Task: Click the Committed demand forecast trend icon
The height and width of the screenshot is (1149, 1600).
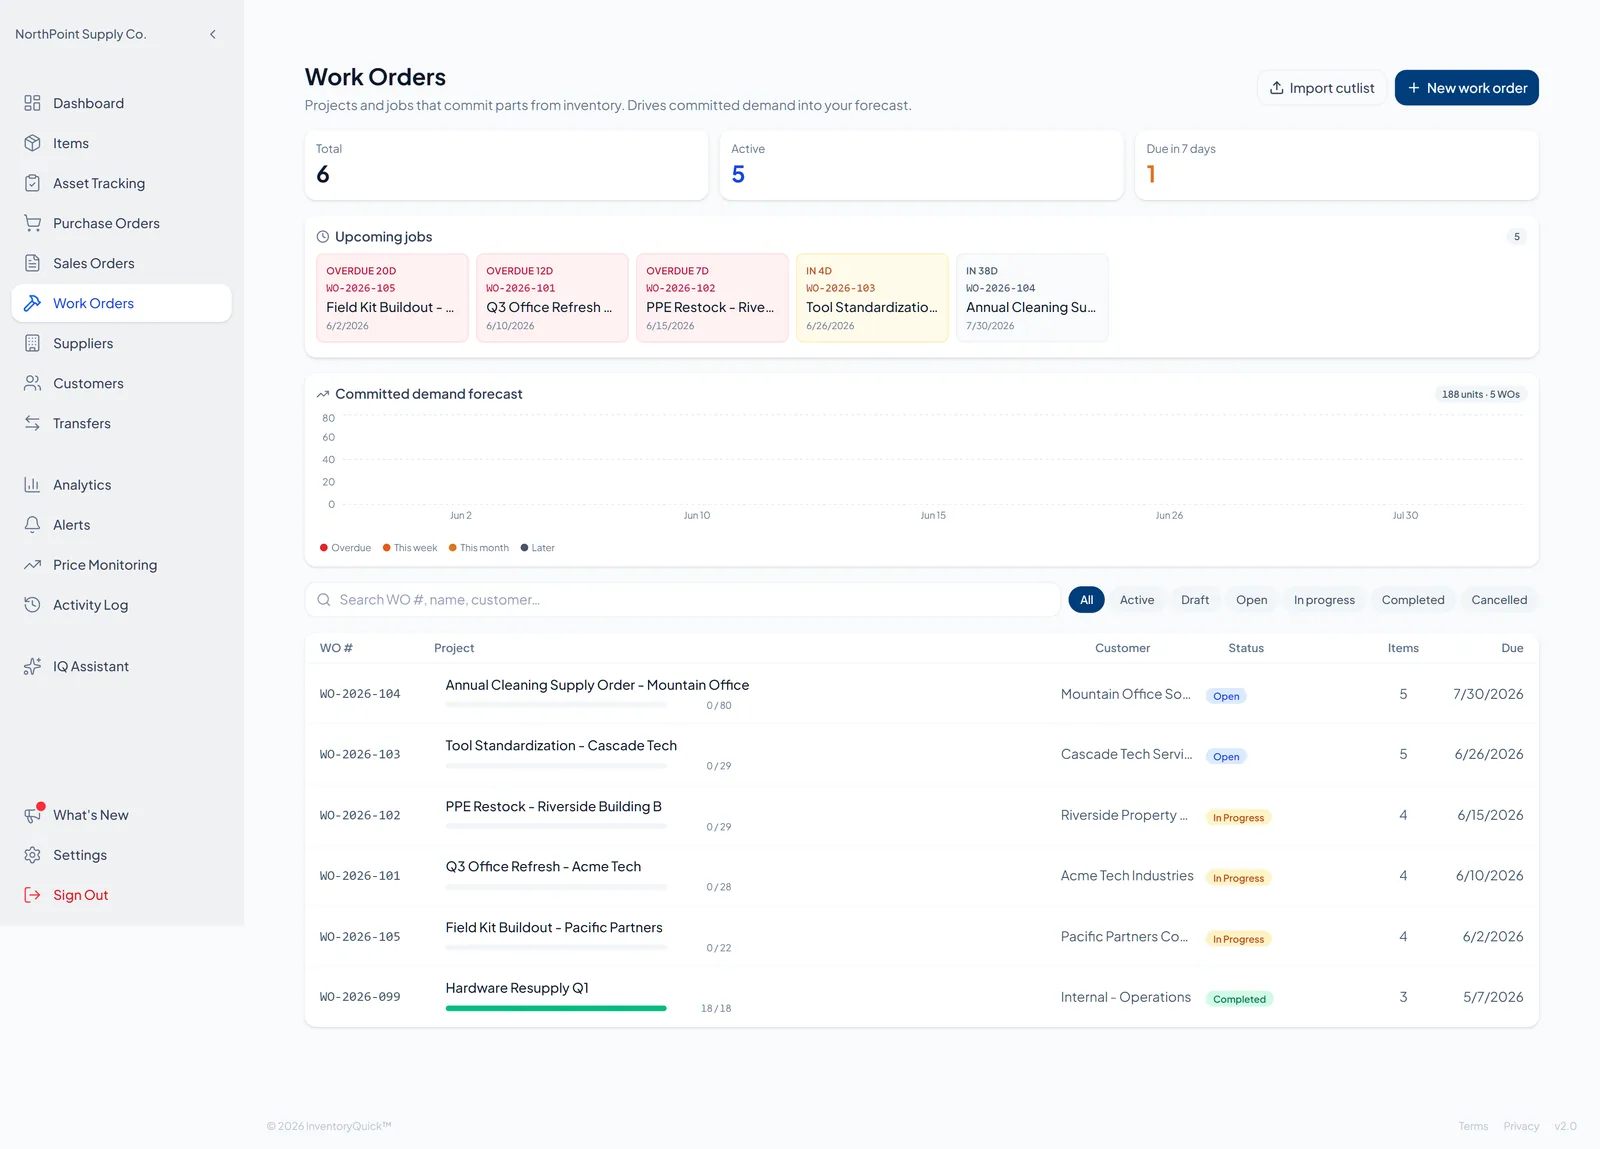Action: (323, 394)
